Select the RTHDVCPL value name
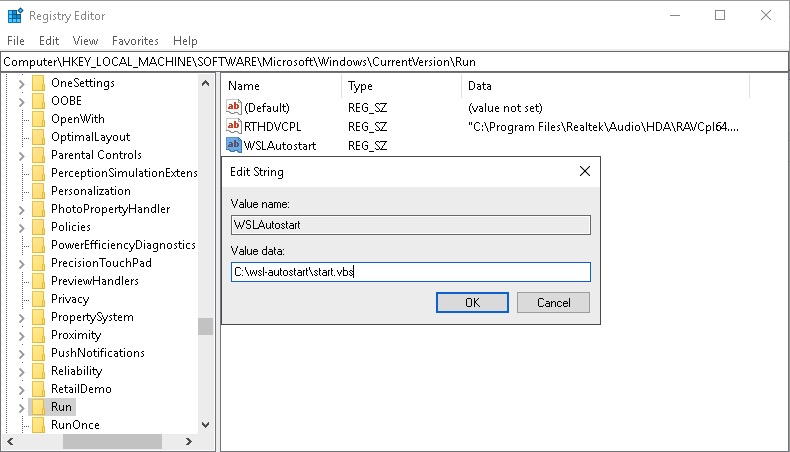Image resolution: width=790 pixels, height=452 pixels. pyautogui.click(x=273, y=126)
